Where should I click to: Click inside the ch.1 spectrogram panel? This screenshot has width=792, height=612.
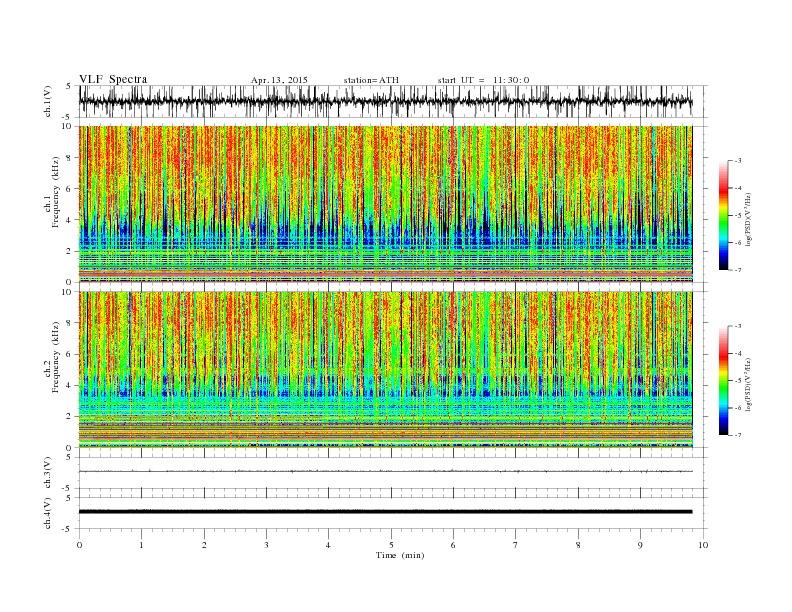385,204
